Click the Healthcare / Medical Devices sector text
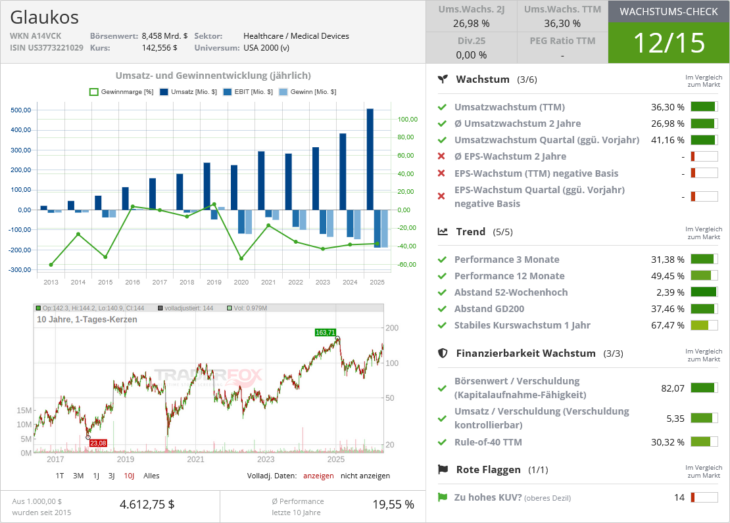 point(296,36)
